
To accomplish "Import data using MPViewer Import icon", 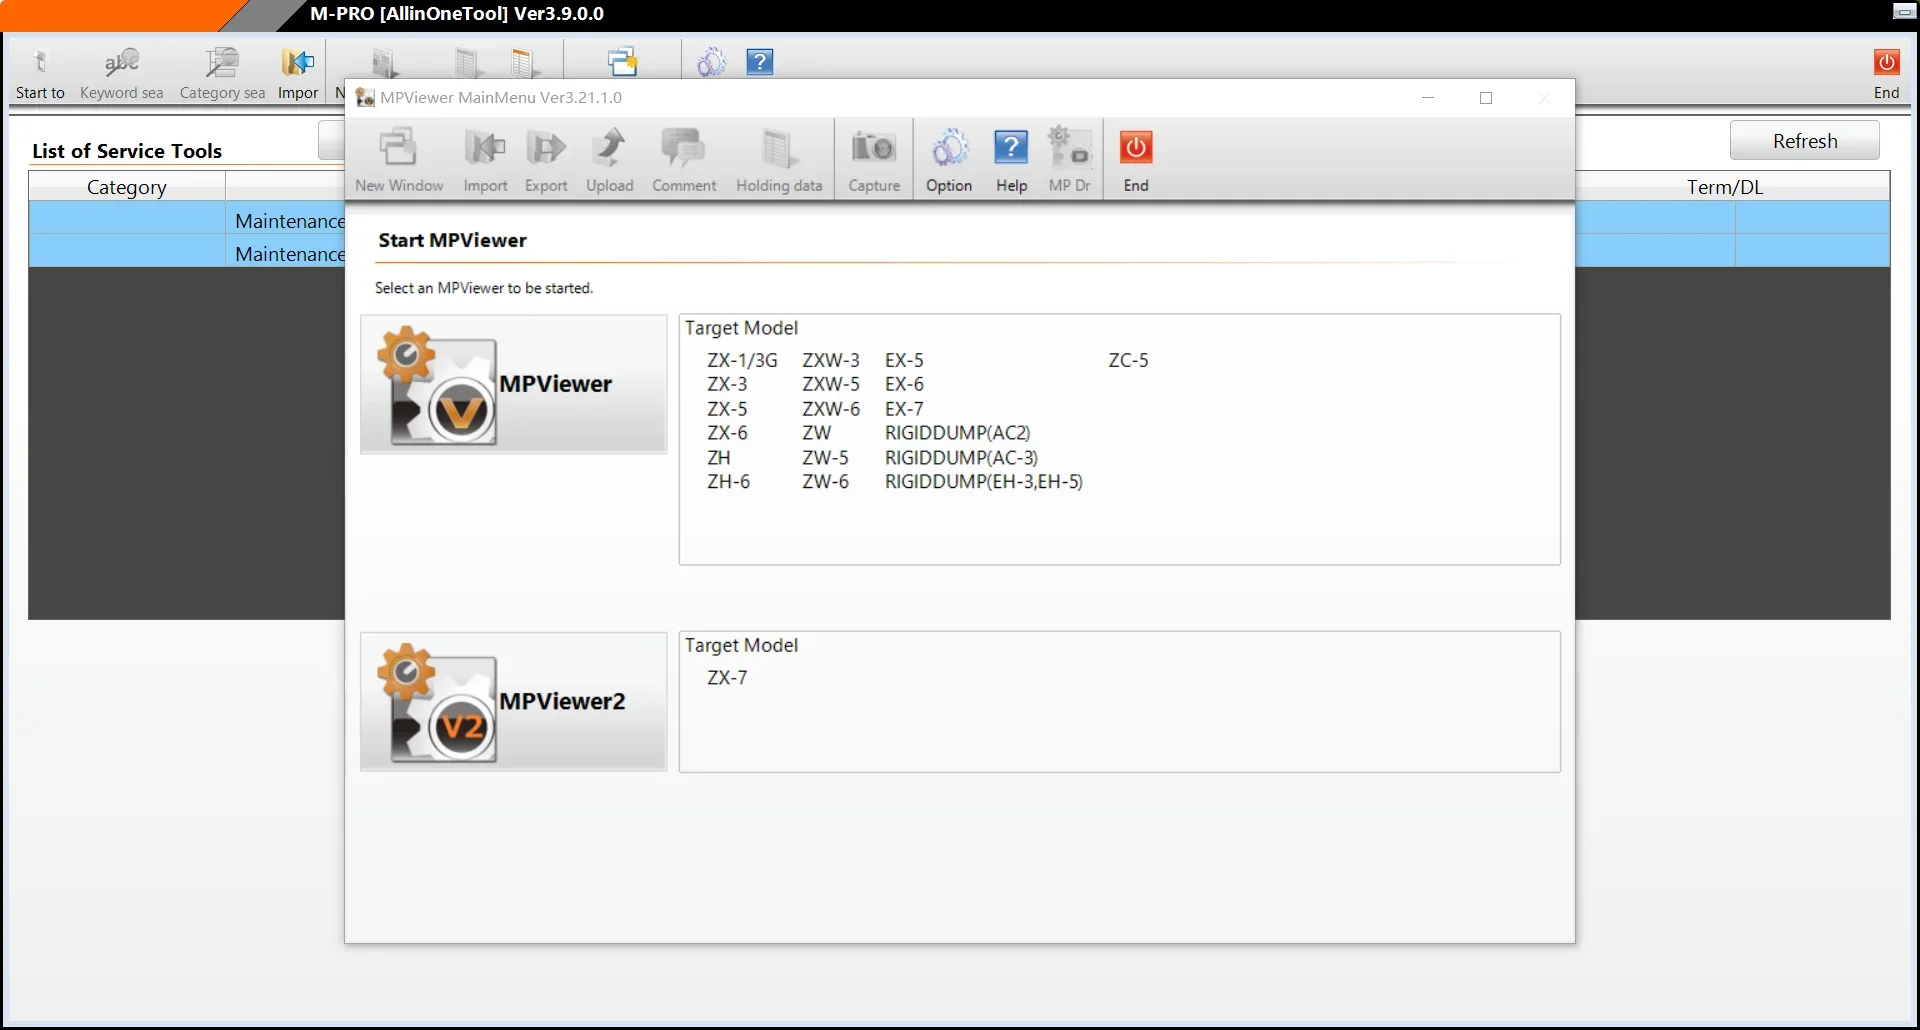I will pos(485,158).
